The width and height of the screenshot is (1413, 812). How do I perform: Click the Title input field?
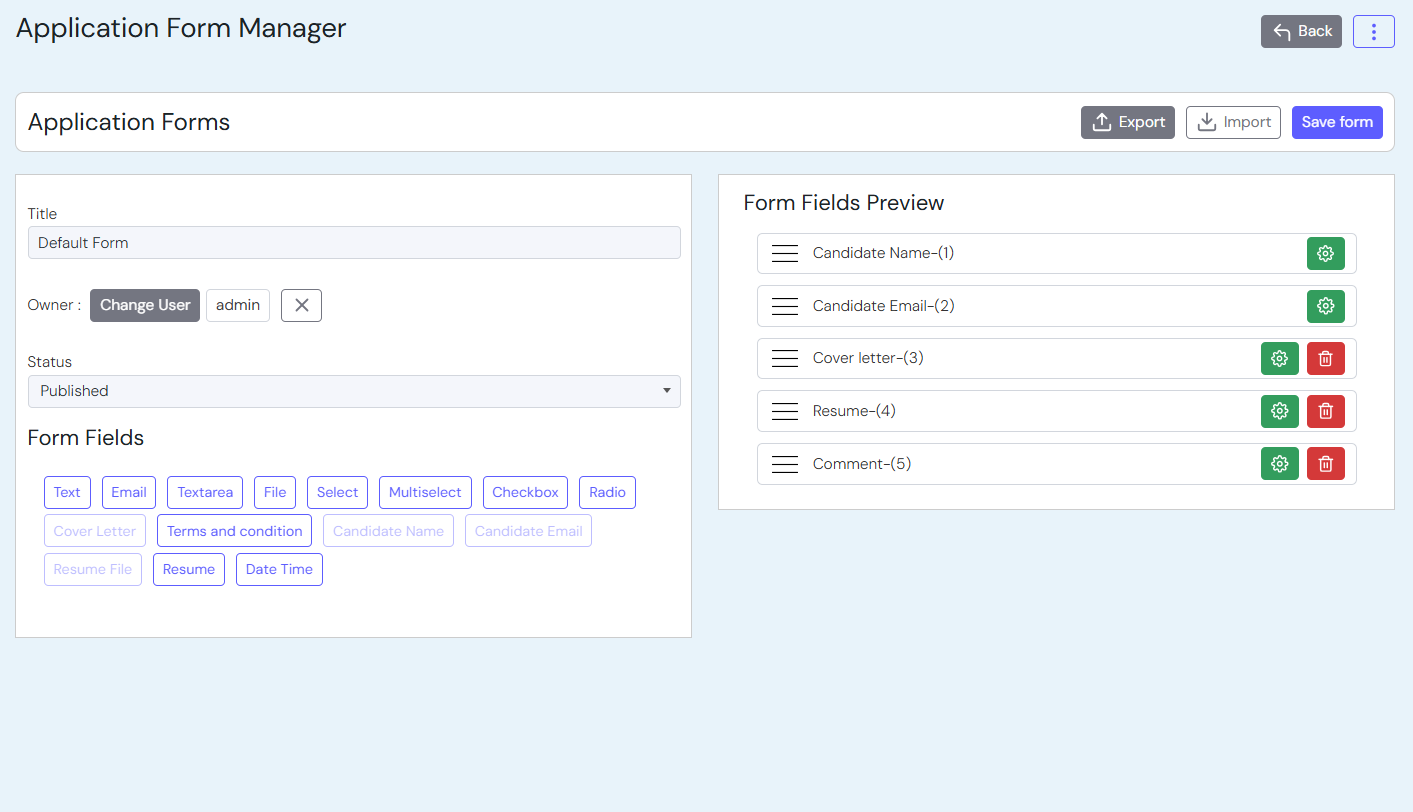pyautogui.click(x=354, y=243)
